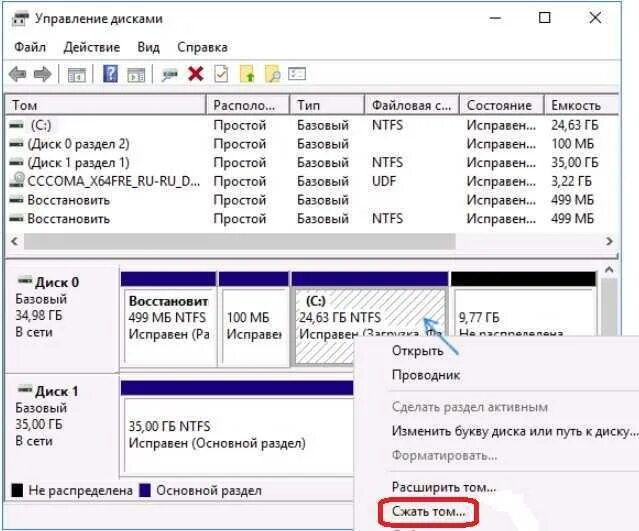Select the (Диск 0 раздел 2) row

tap(312, 144)
